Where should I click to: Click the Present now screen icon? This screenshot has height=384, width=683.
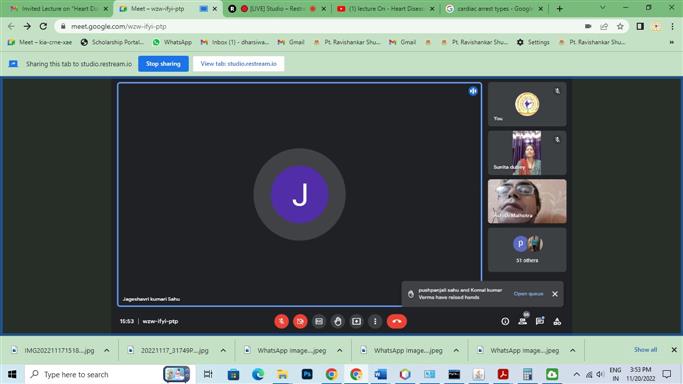356,321
